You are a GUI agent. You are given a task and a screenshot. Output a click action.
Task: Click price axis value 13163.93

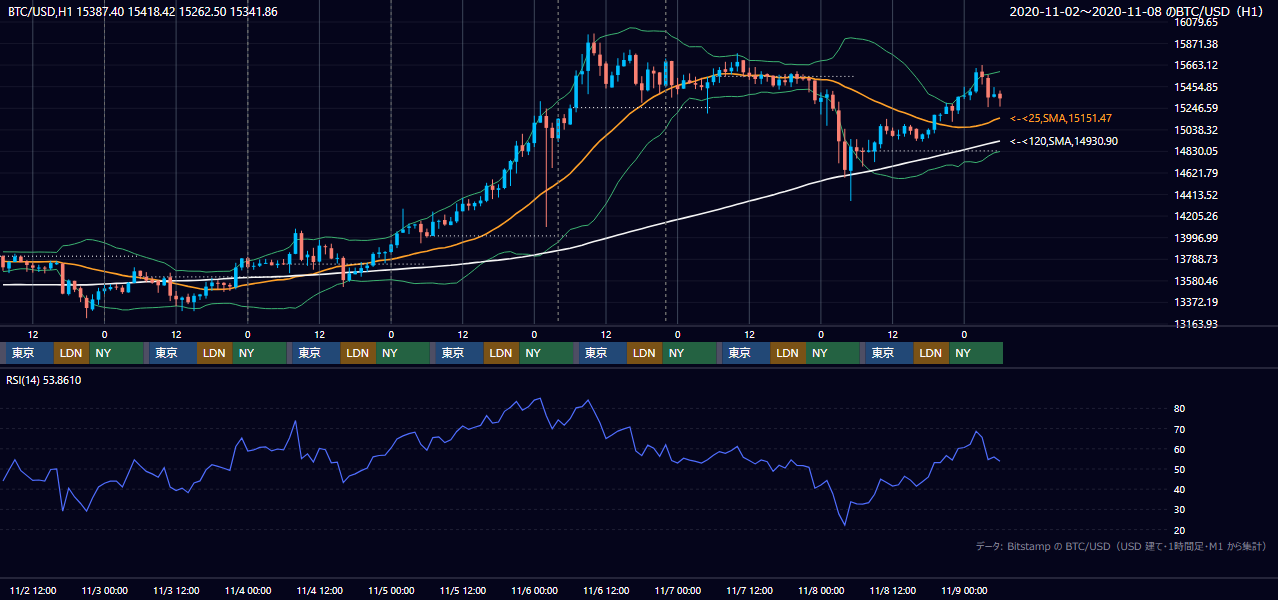click(x=1195, y=324)
